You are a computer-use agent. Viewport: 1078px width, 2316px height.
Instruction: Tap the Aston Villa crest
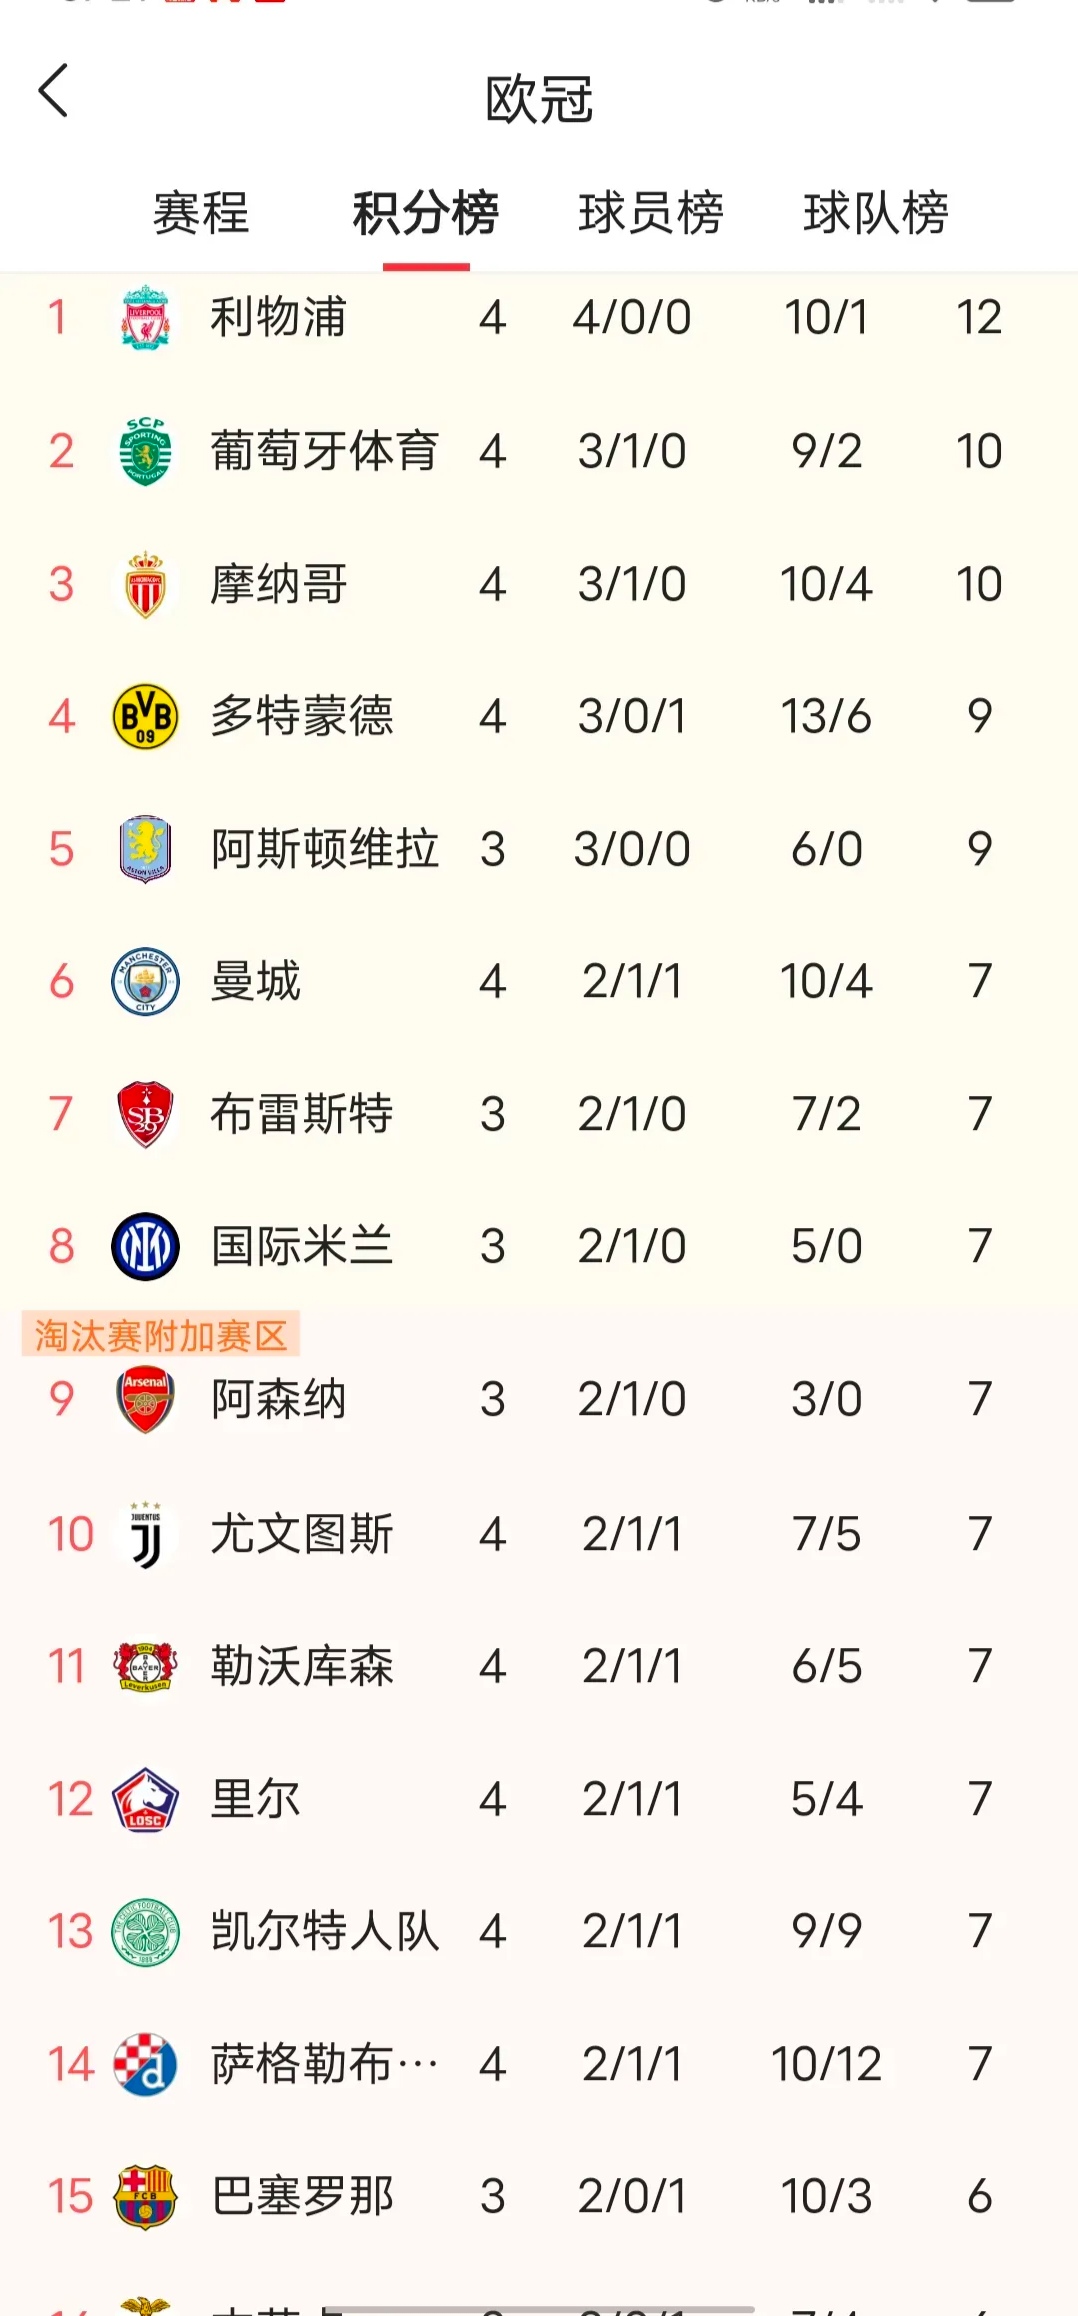[x=145, y=849]
